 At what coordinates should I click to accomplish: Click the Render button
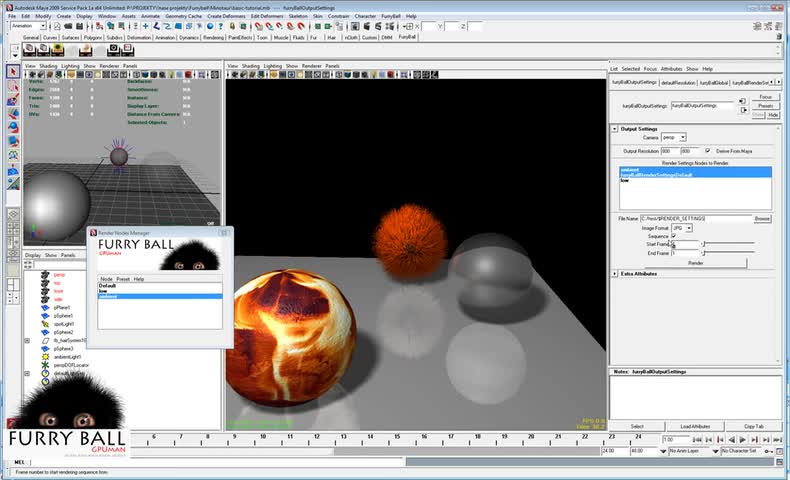[x=695, y=263]
